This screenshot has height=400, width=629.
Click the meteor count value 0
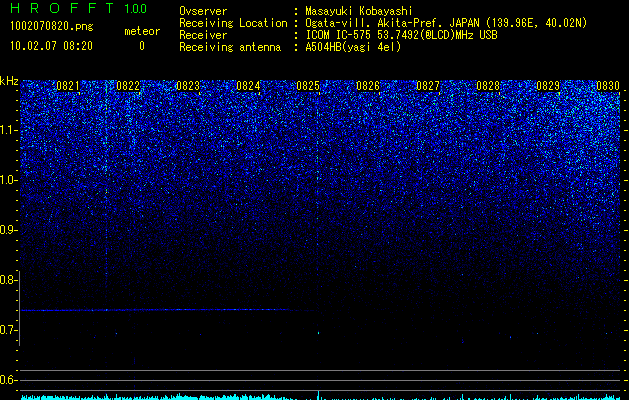tap(142, 46)
